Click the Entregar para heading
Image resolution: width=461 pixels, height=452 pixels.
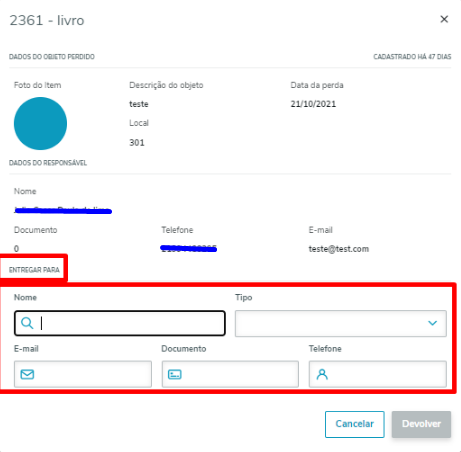(34, 270)
